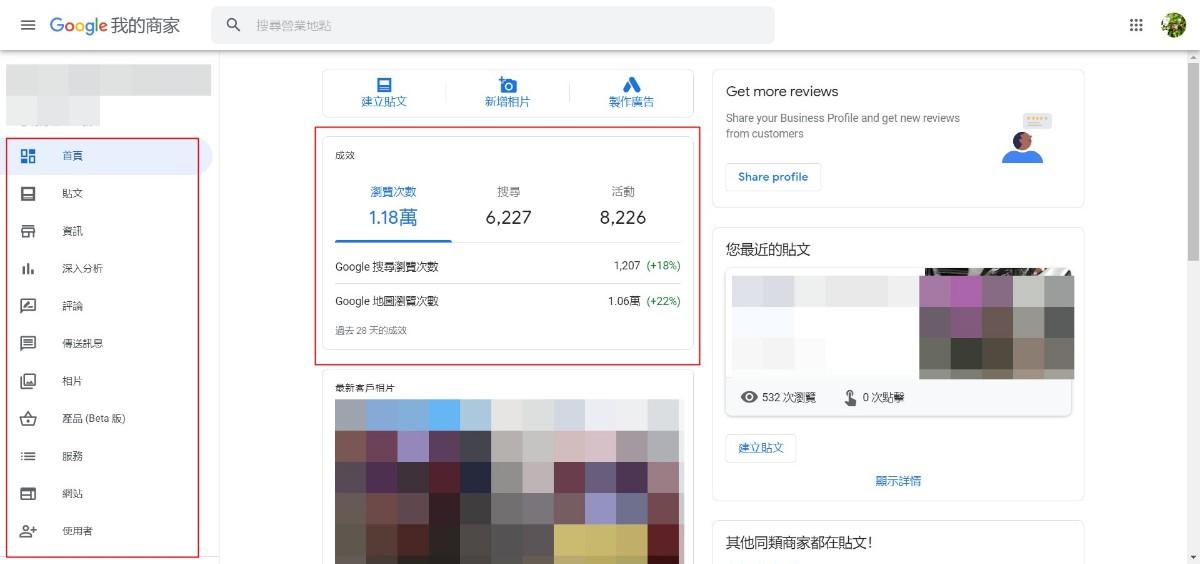Switch to the 瀏覽次數 tab

393,206
